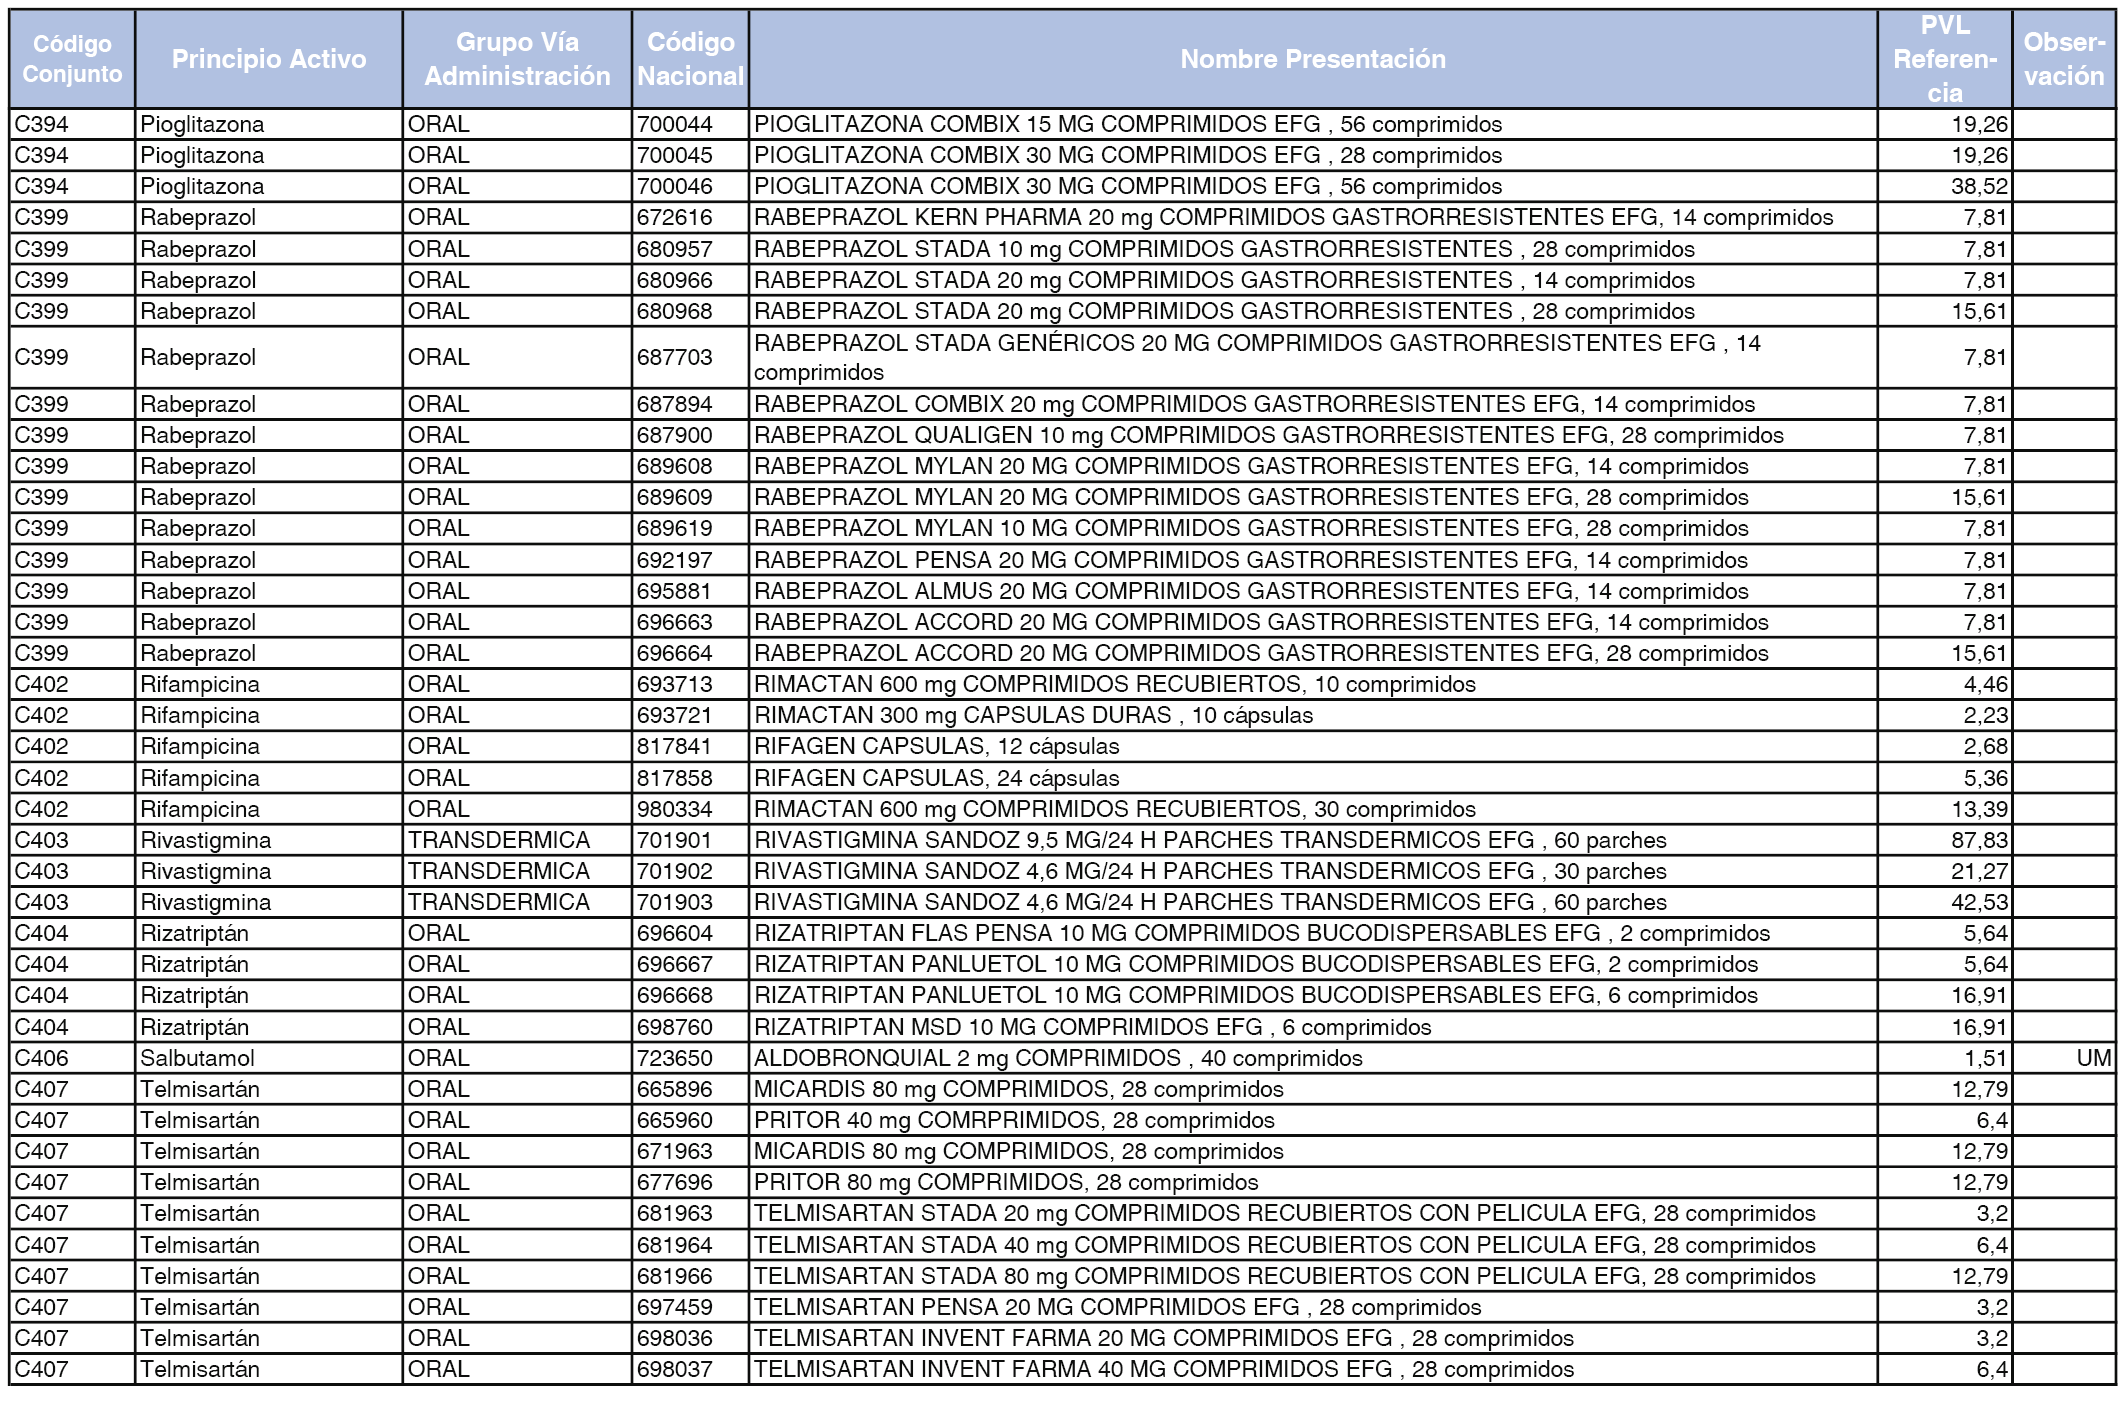Click RABEPRAZOL PENSA 20 MG presentation

click(1313, 560)
